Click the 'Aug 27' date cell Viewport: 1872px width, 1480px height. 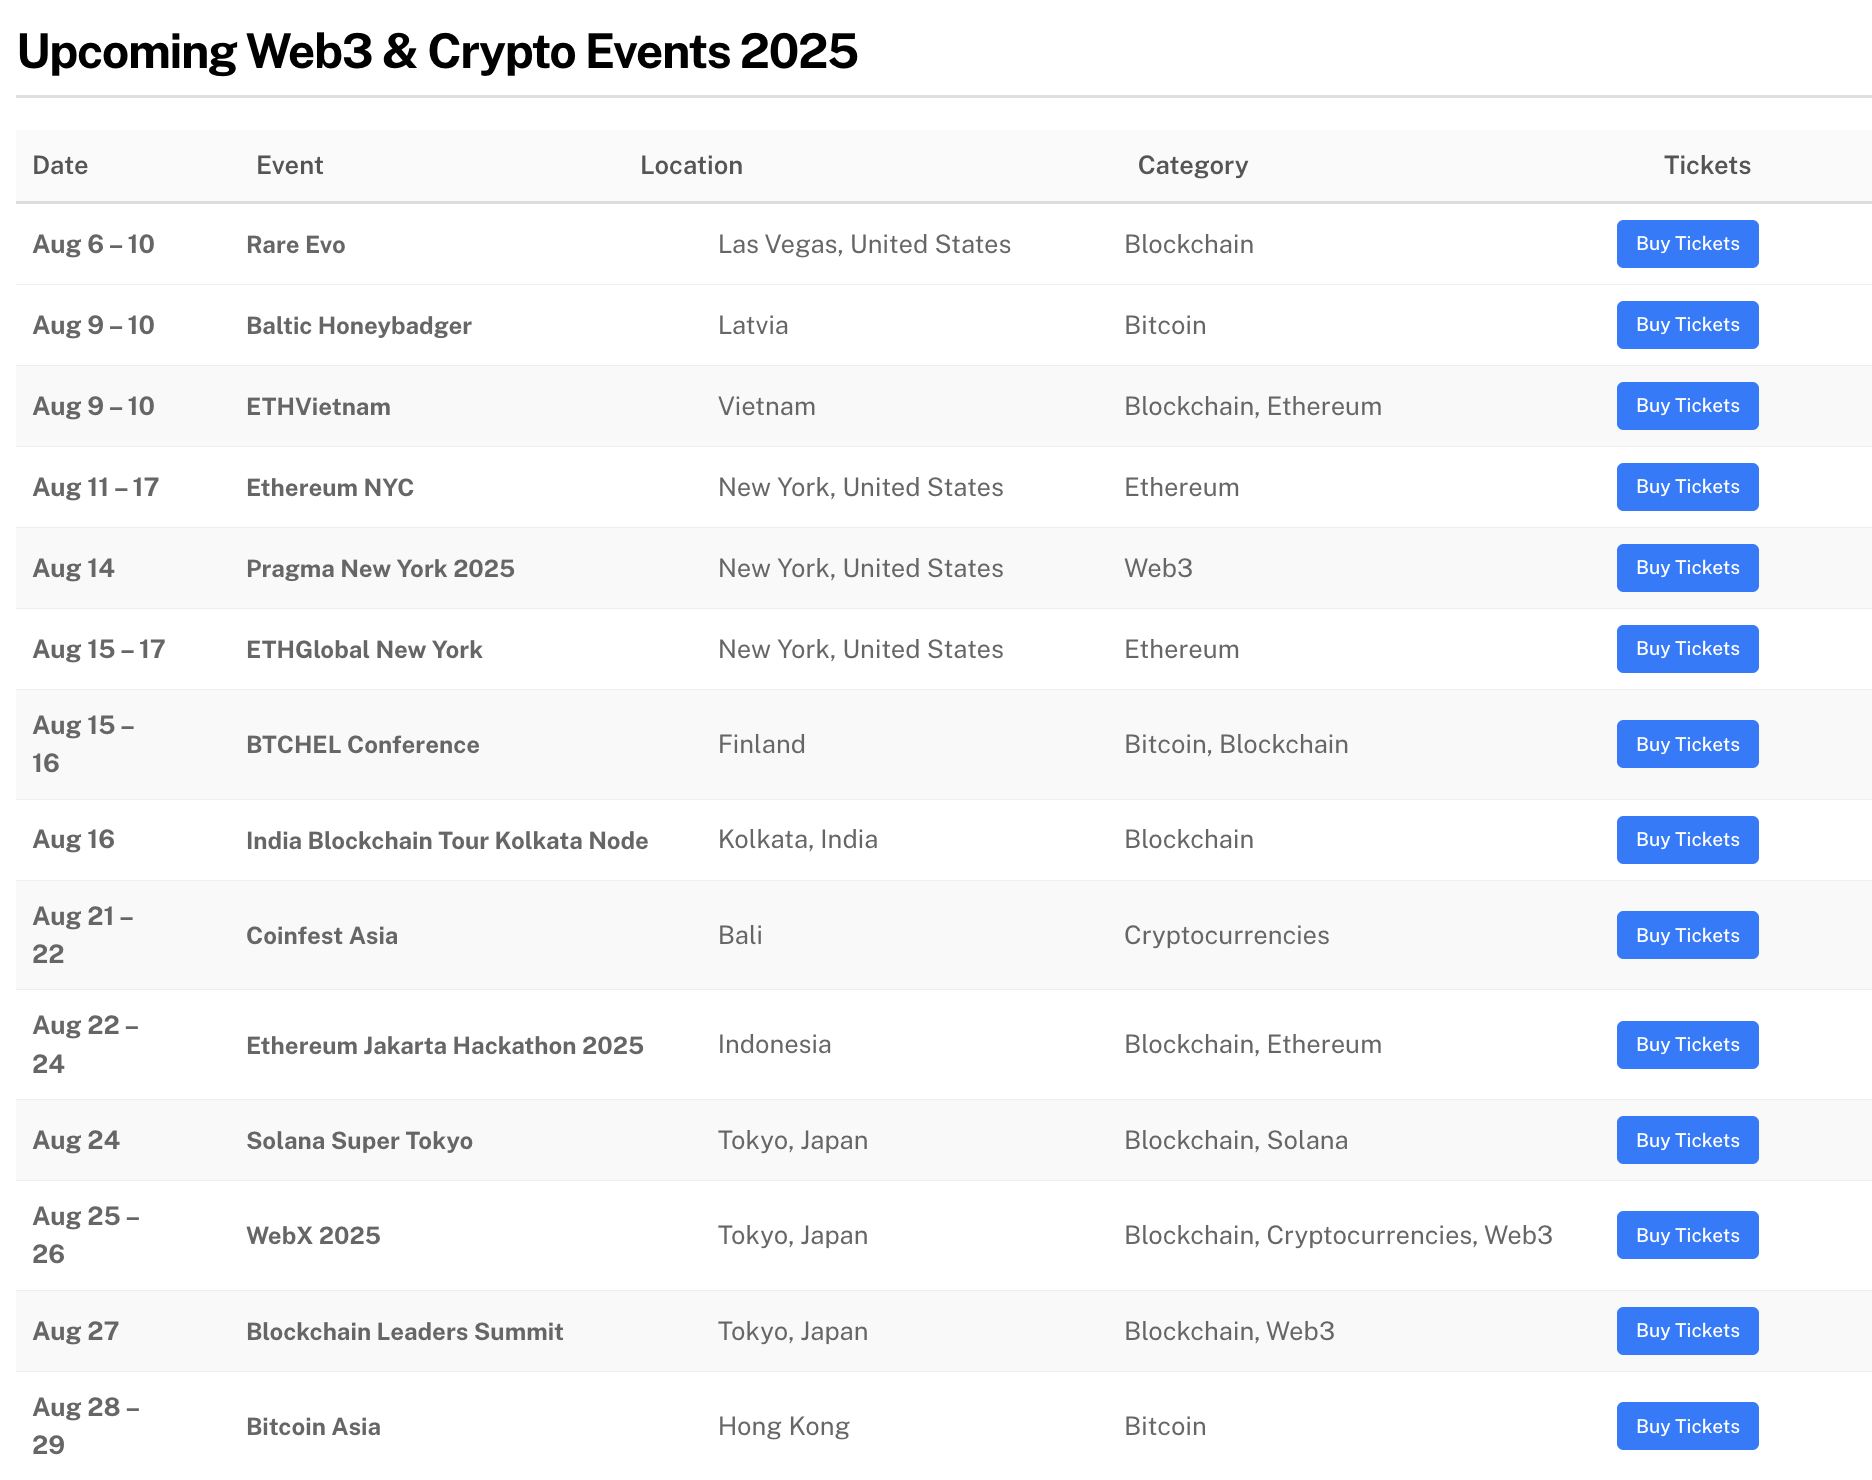pyautogui.click(x=75, y=1332)
